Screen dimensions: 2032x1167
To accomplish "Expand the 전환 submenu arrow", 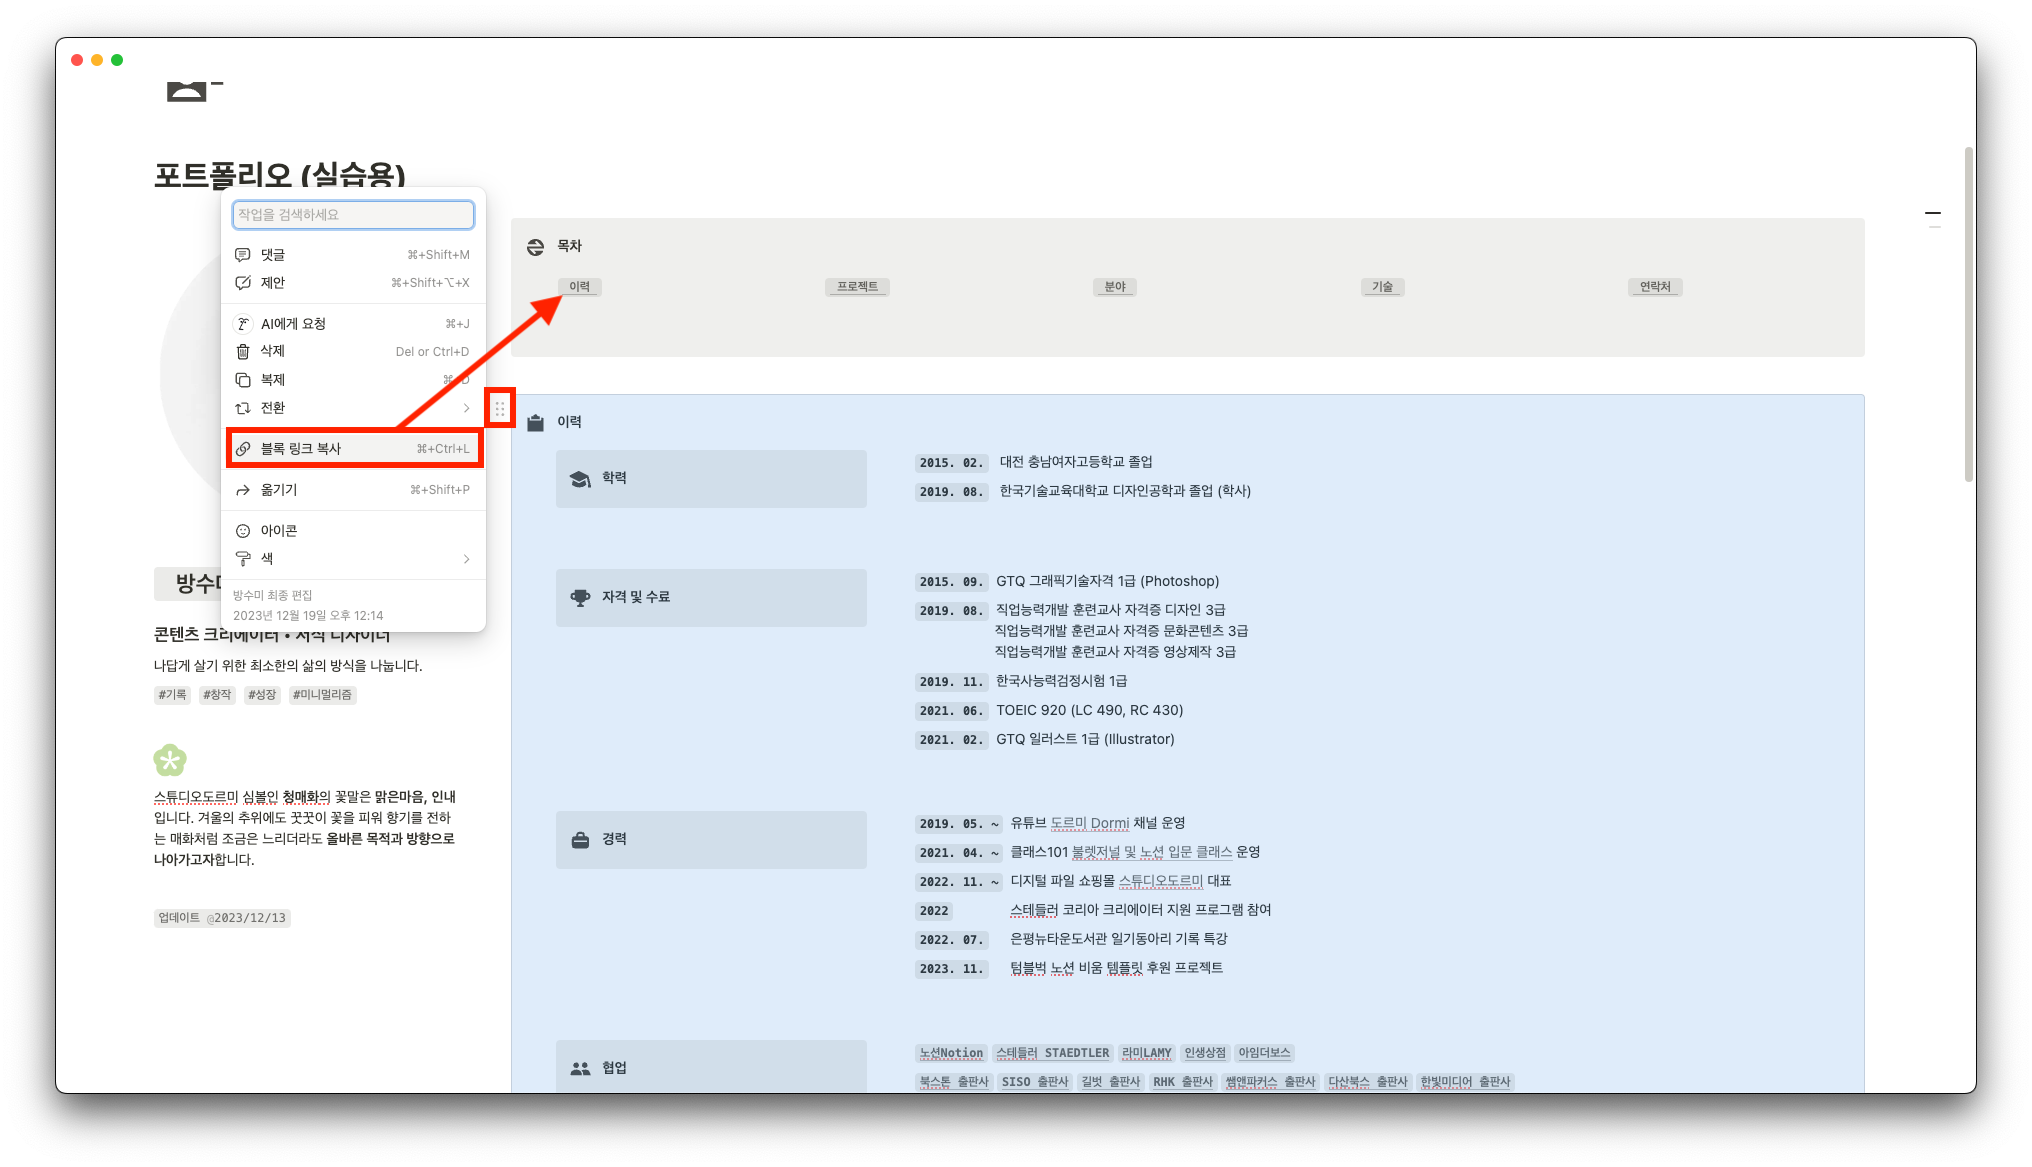I will click(x=466, y=408).
